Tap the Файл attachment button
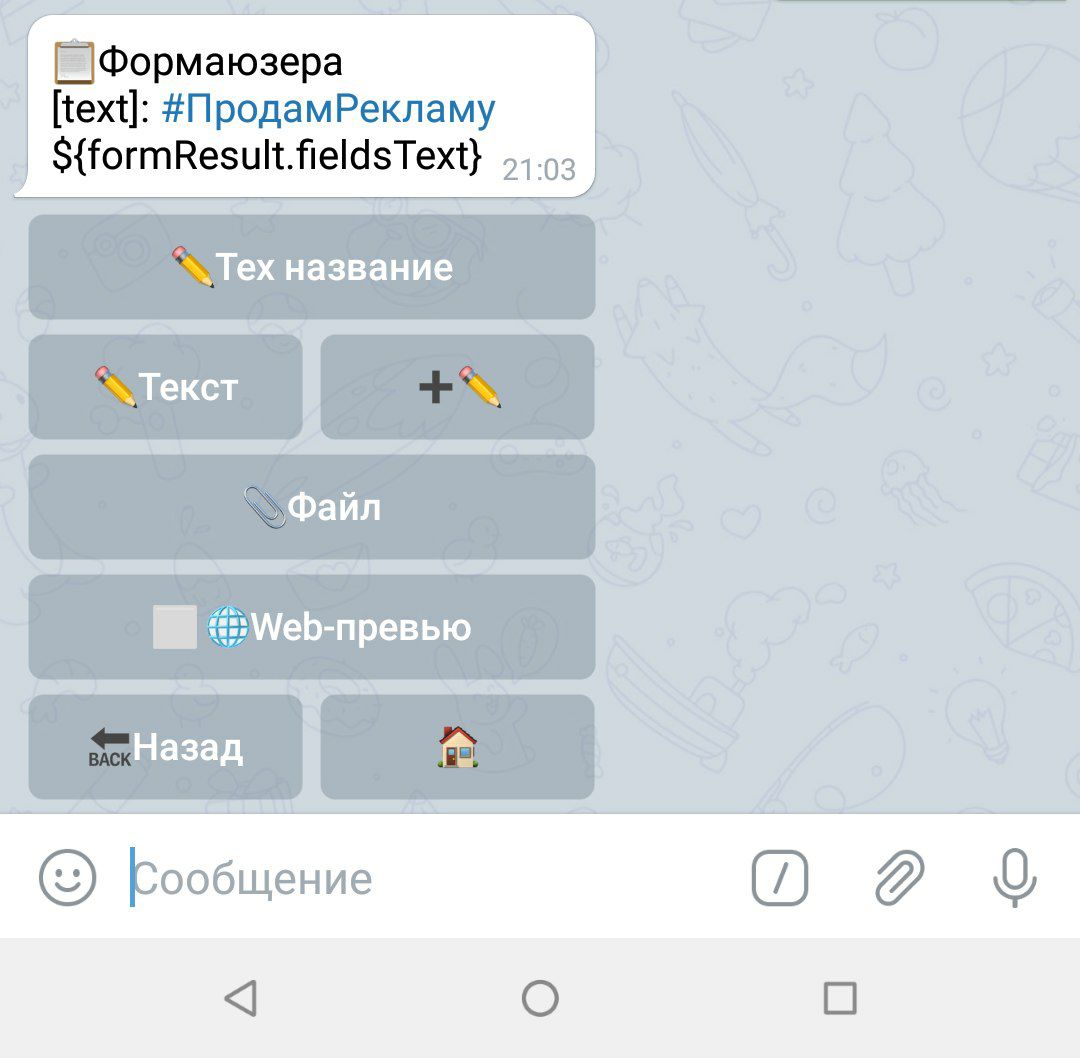Viewport: 1080px width, 1058px height. [x=312, y=507]
